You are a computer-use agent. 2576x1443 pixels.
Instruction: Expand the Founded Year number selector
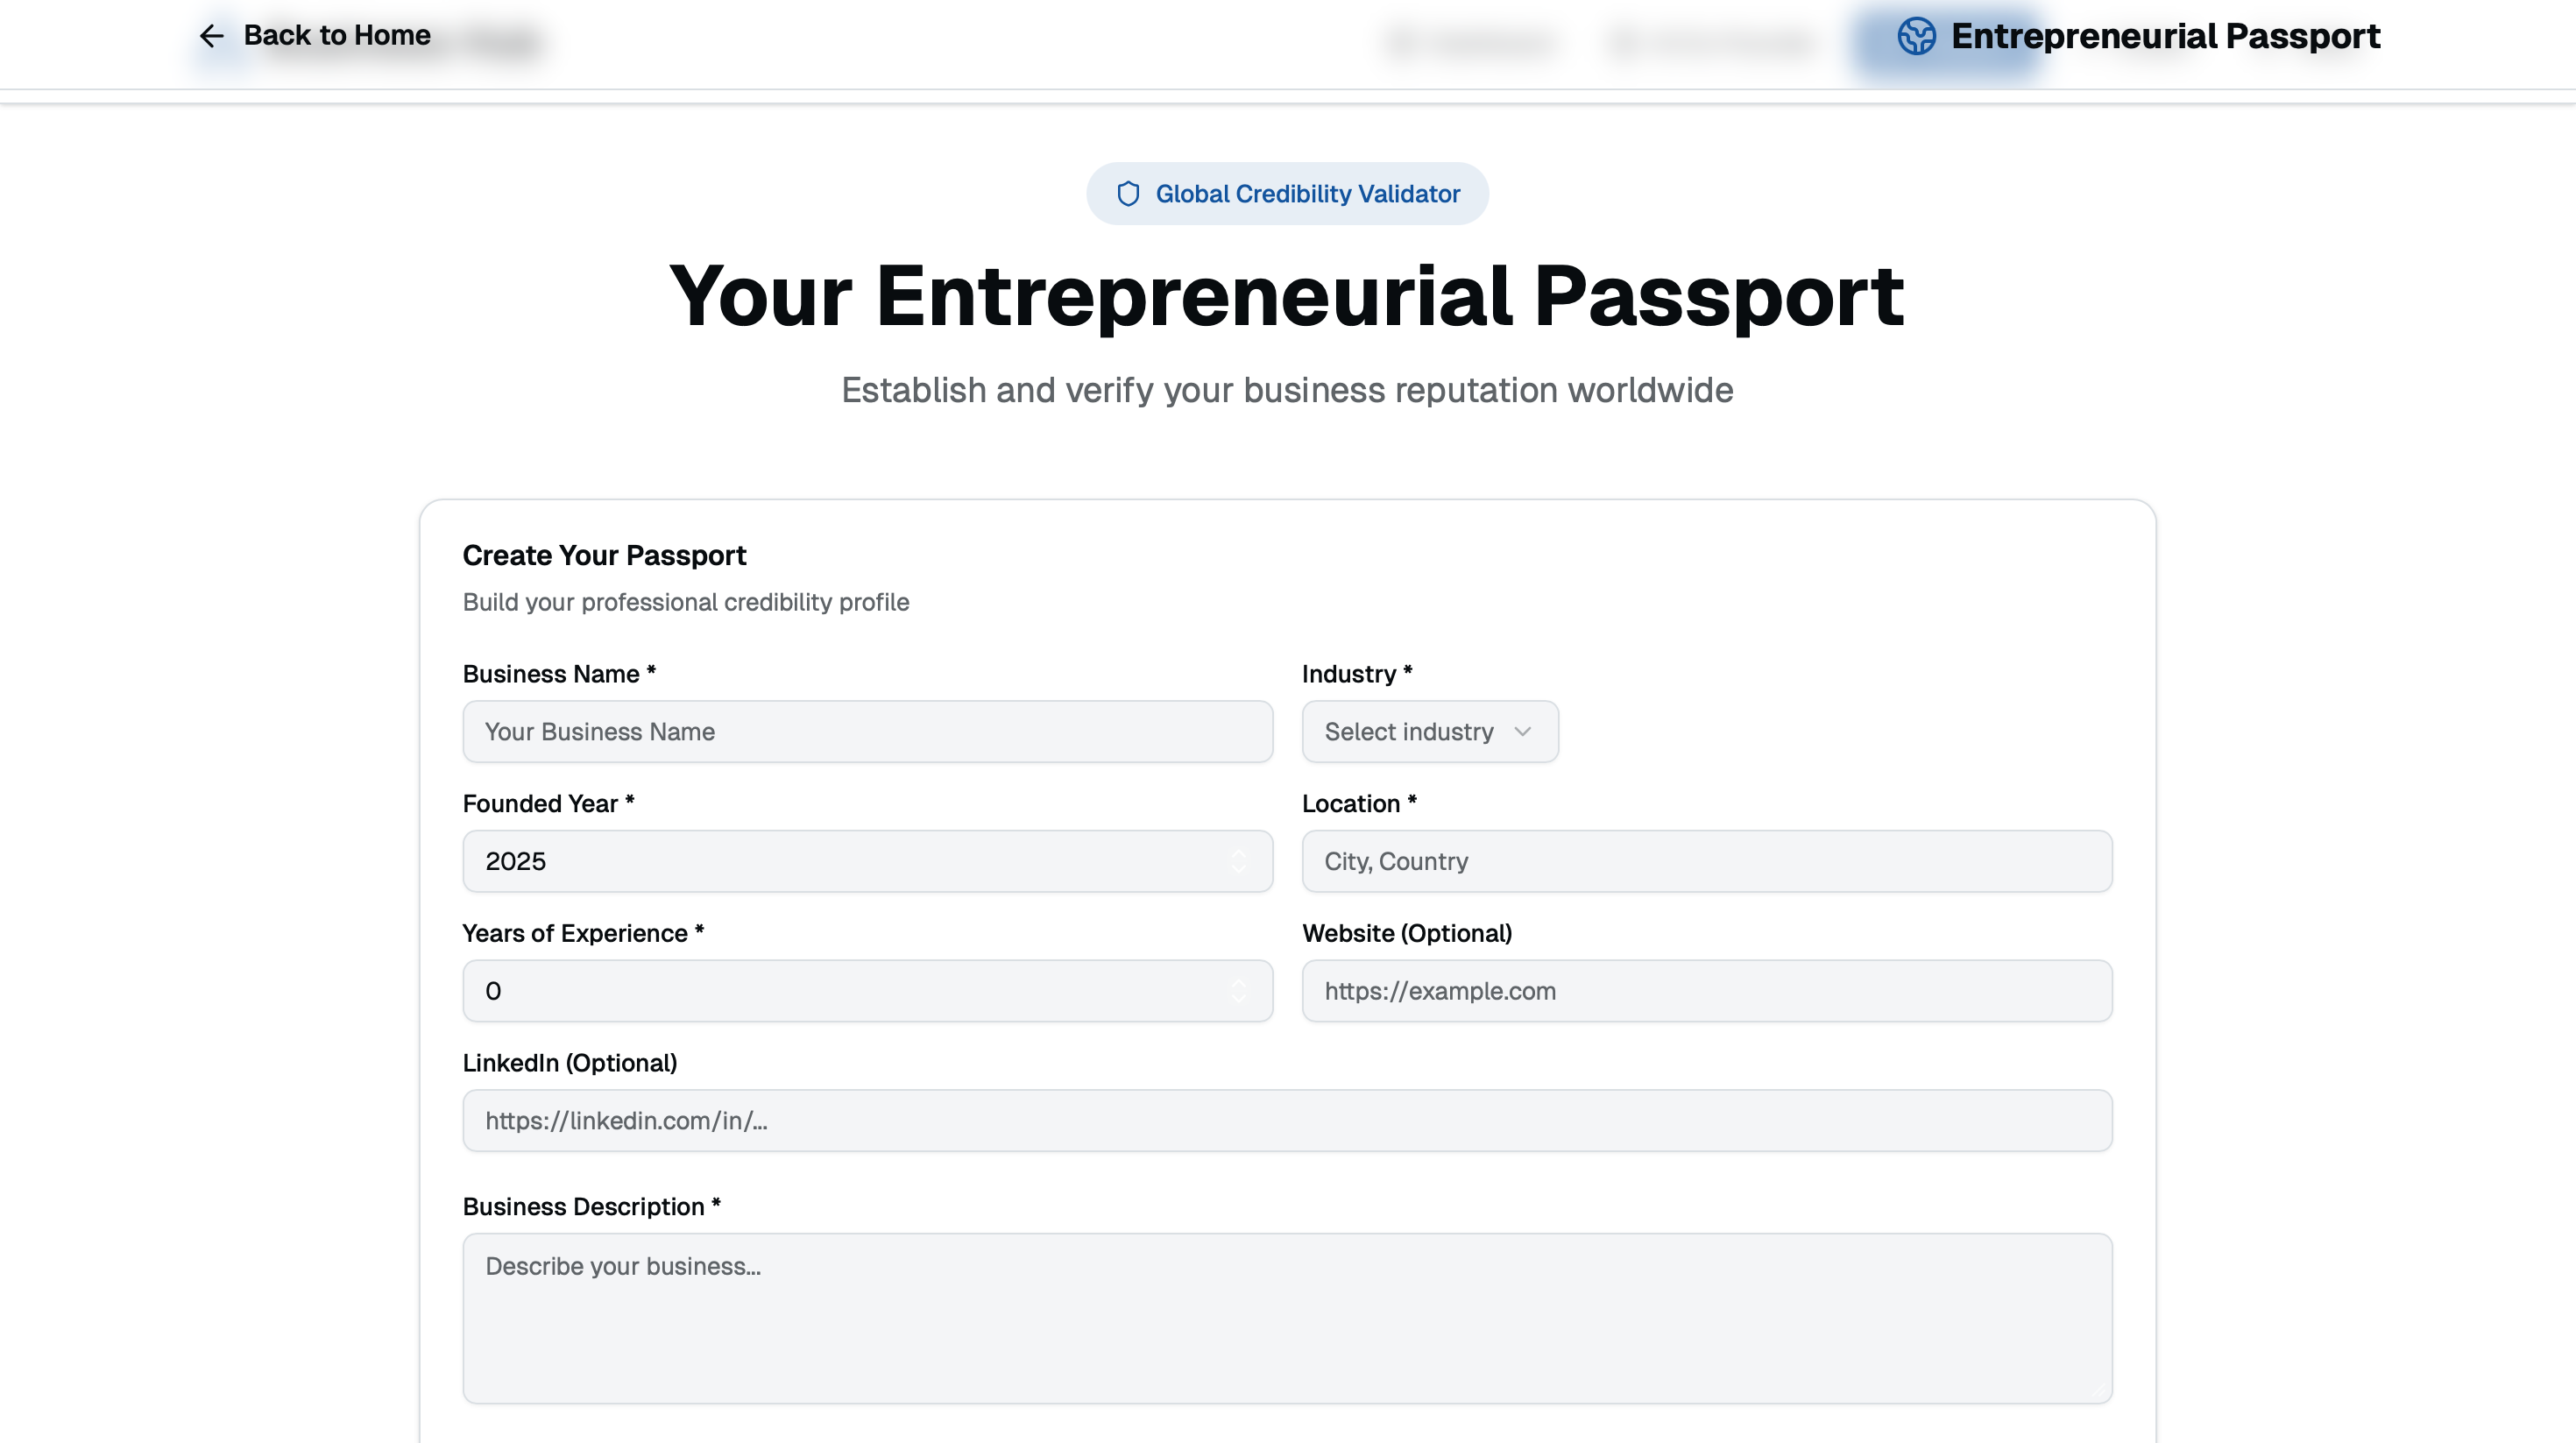pos(867,860)
